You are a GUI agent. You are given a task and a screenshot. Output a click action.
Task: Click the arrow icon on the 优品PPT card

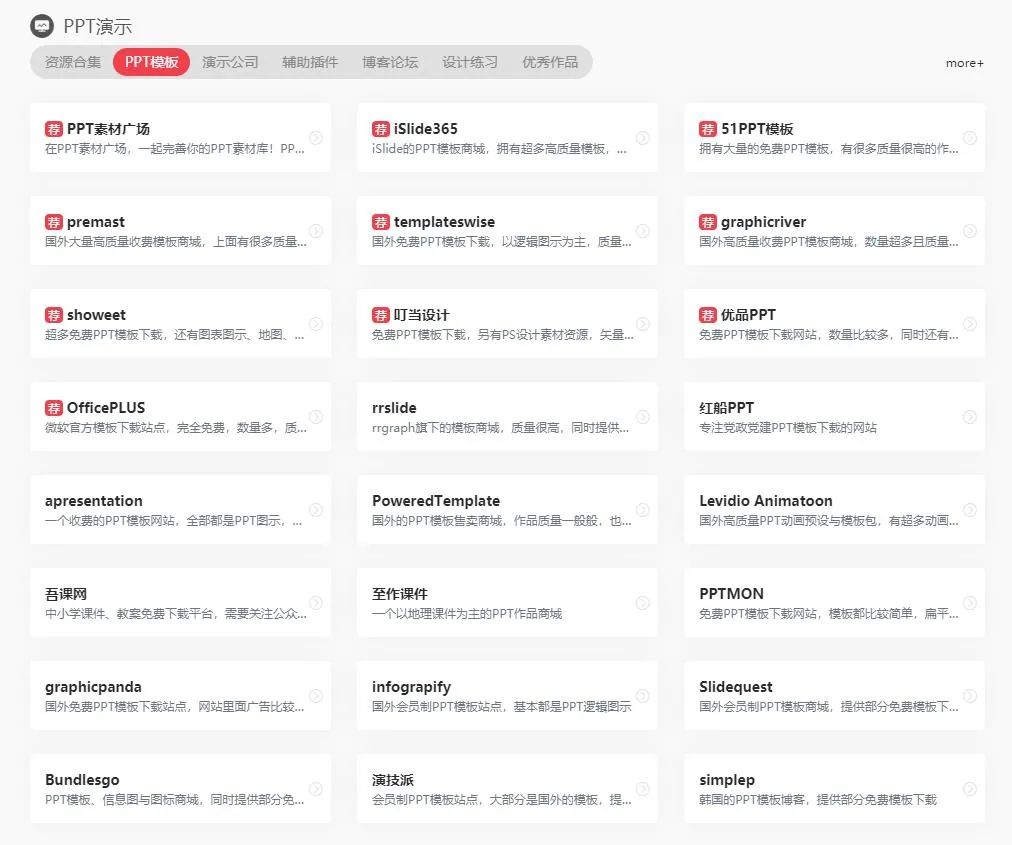[970, 323]
